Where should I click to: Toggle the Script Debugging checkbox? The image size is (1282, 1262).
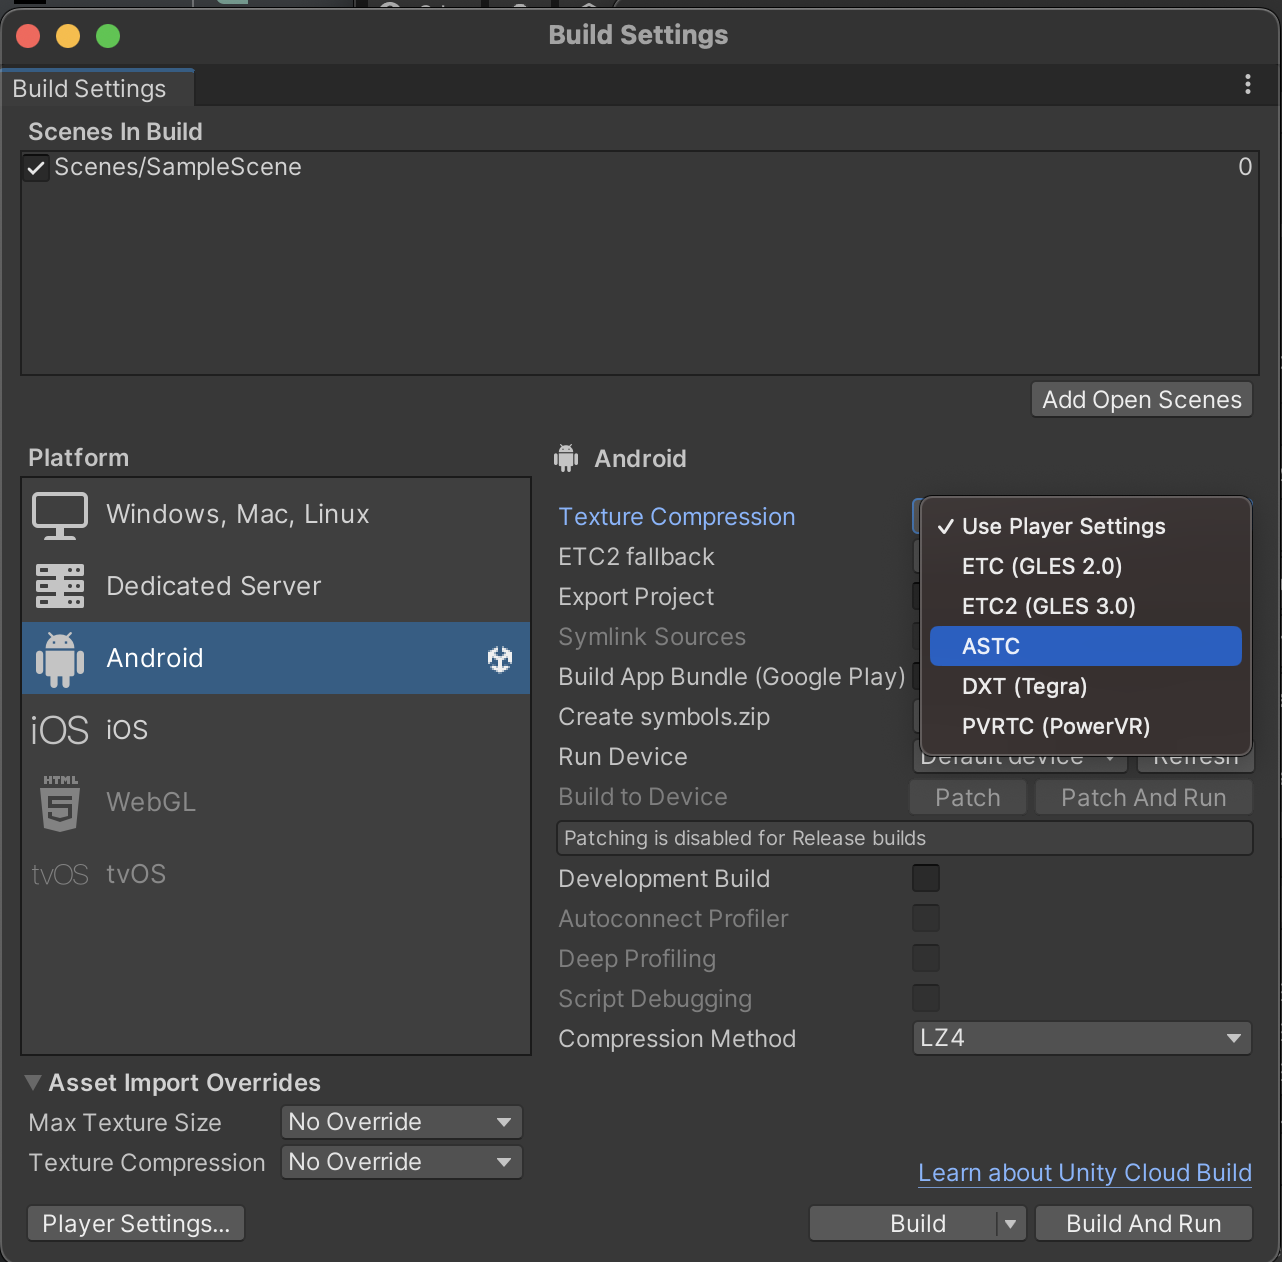(x=926, y=998)
